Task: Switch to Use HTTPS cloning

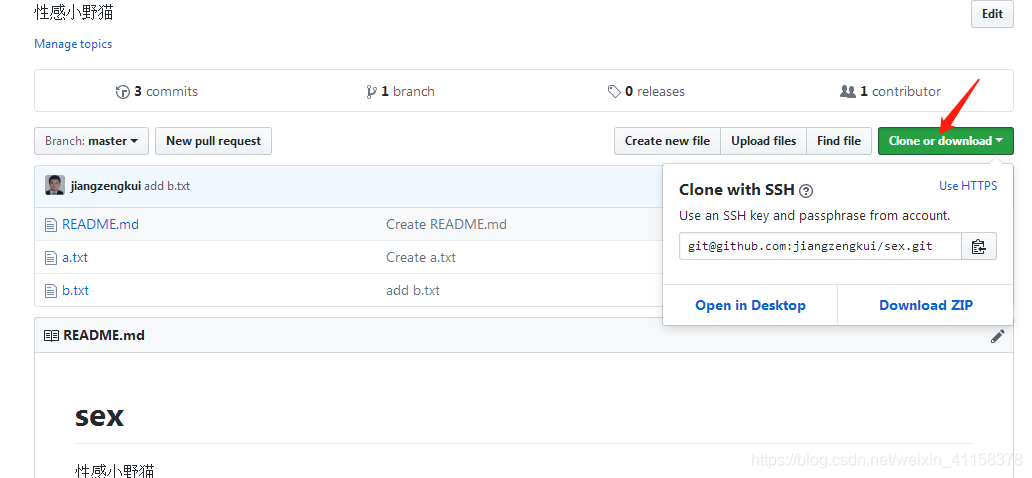Action: (x=968, y=186)
